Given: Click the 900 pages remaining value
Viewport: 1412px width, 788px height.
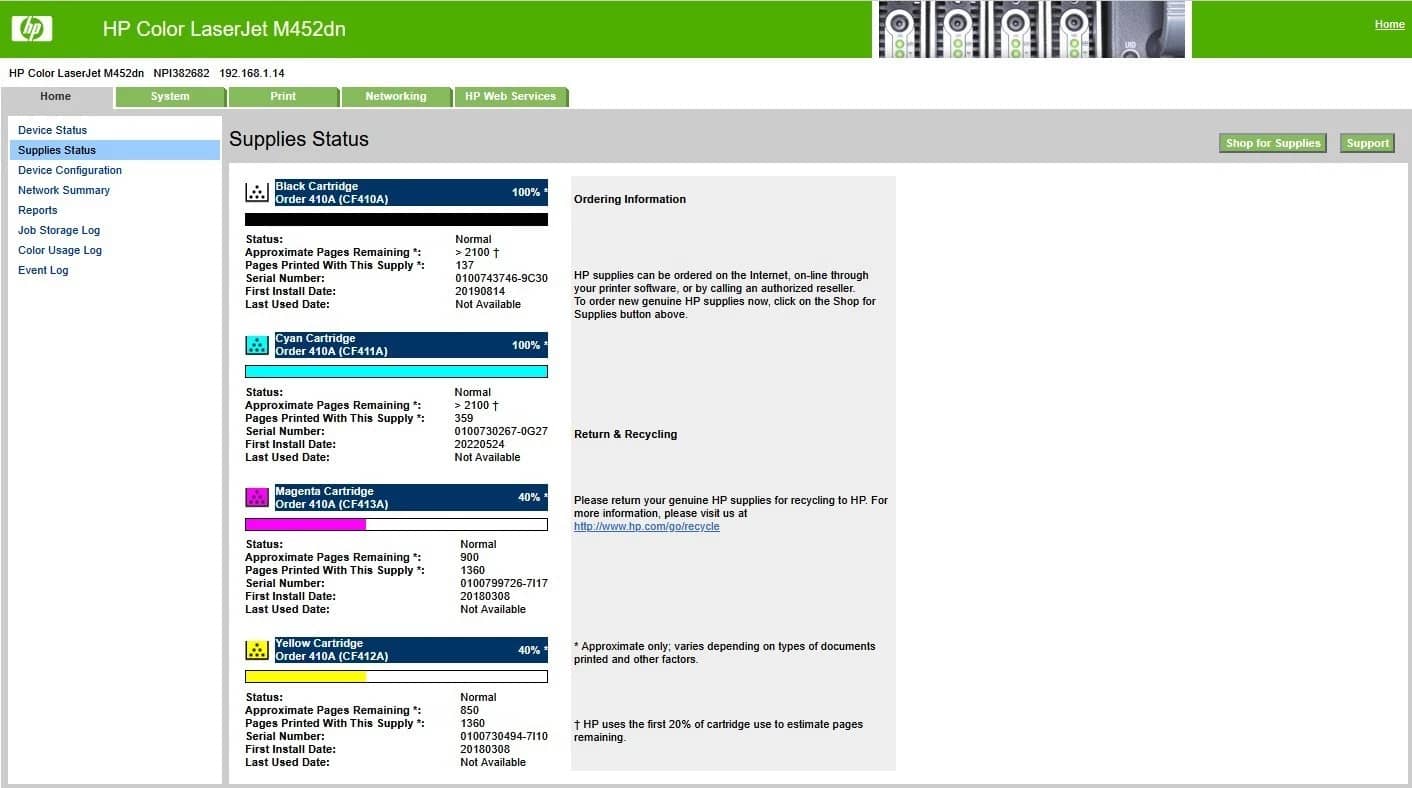Looking at the screenshot, I should (x=469, y=558).
